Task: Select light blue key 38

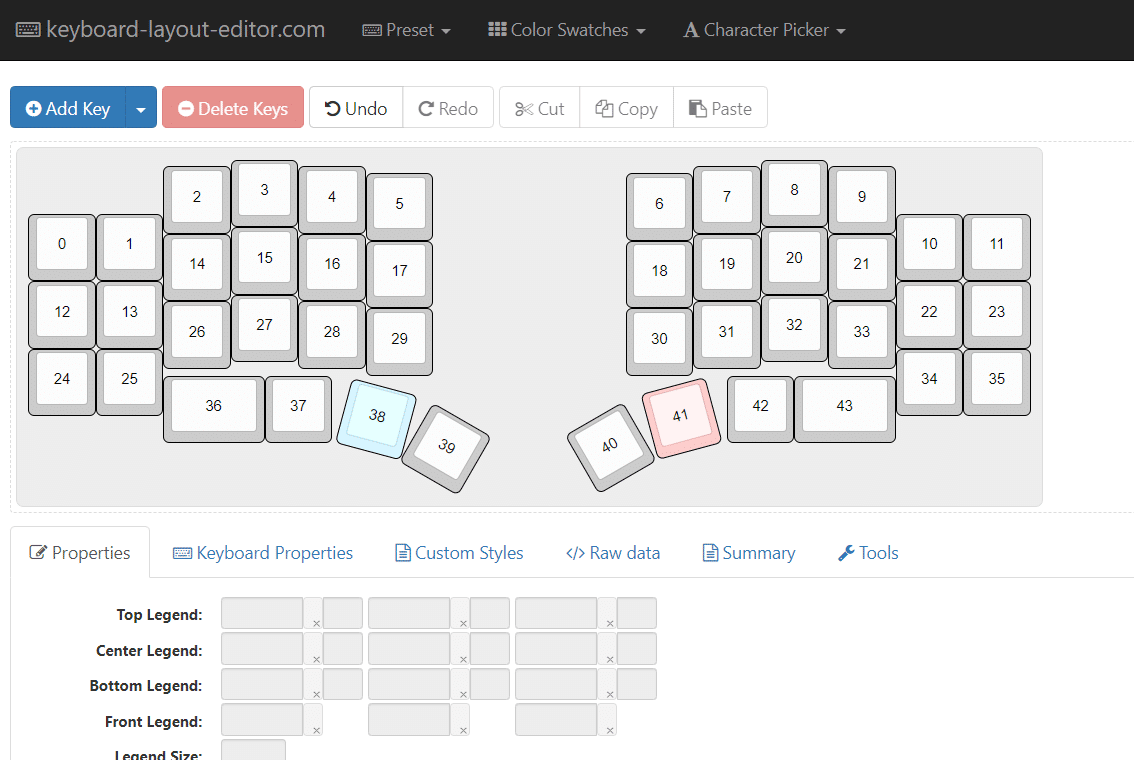Action: pyautogui.click(x=376, y=417)
